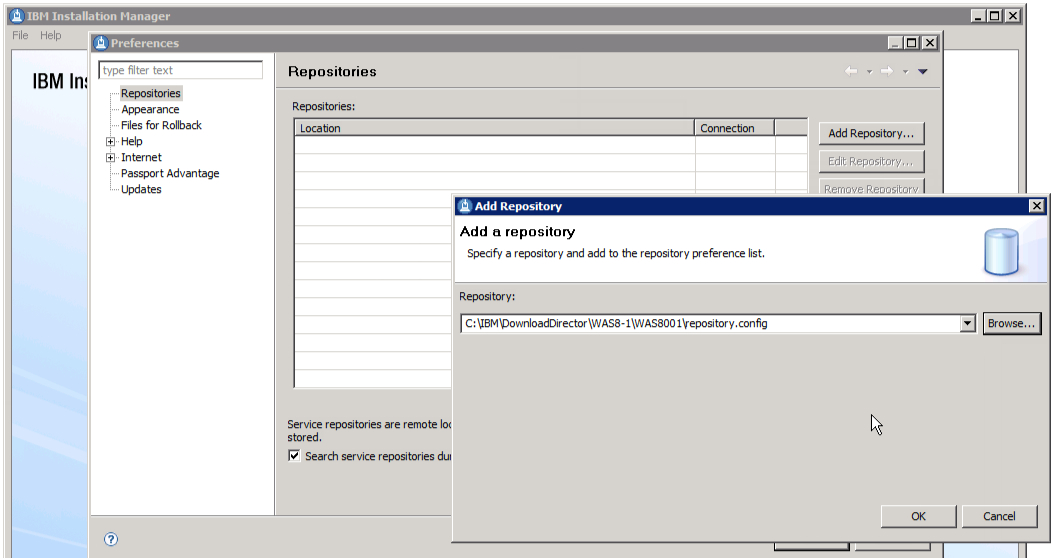This screenshot has height=558, width=1064.
Task: Confirm with OK in Add Repository
Action: pos(918,517)
